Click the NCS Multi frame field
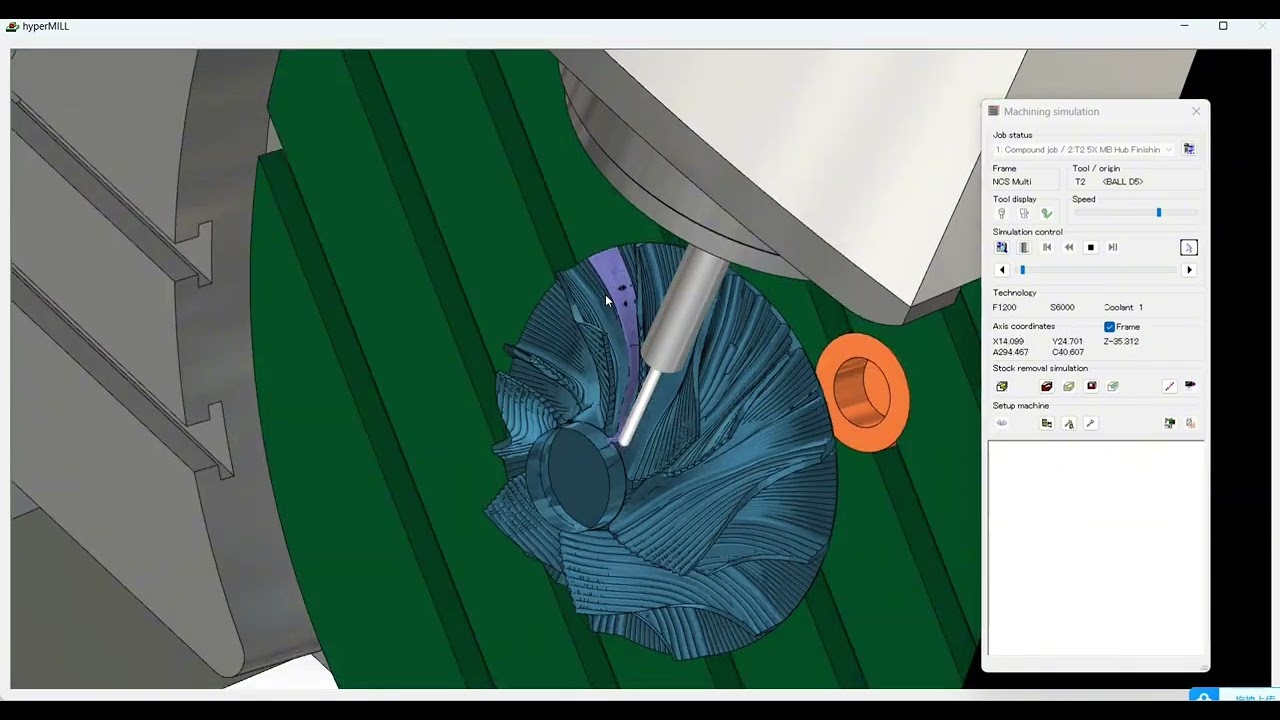Image resolution: width=1280 pixels, height=720 pixels. point(1026,182)
